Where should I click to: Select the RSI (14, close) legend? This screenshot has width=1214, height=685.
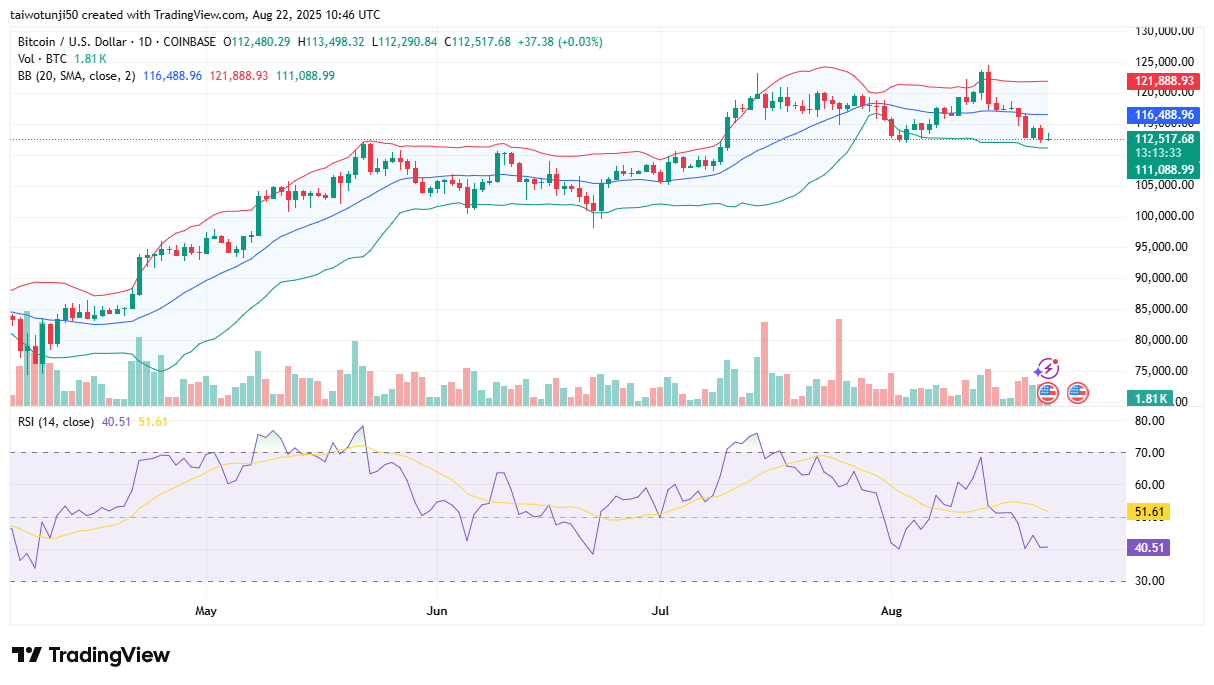56,422
